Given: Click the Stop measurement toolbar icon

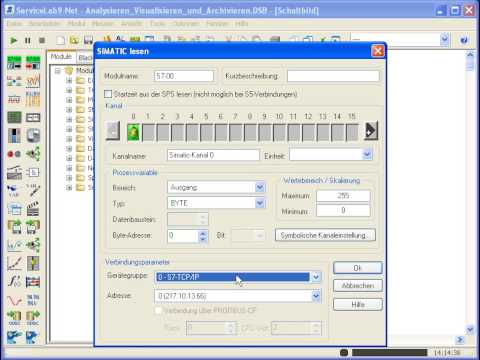Looking at the screenshot, I should (42, 41).
